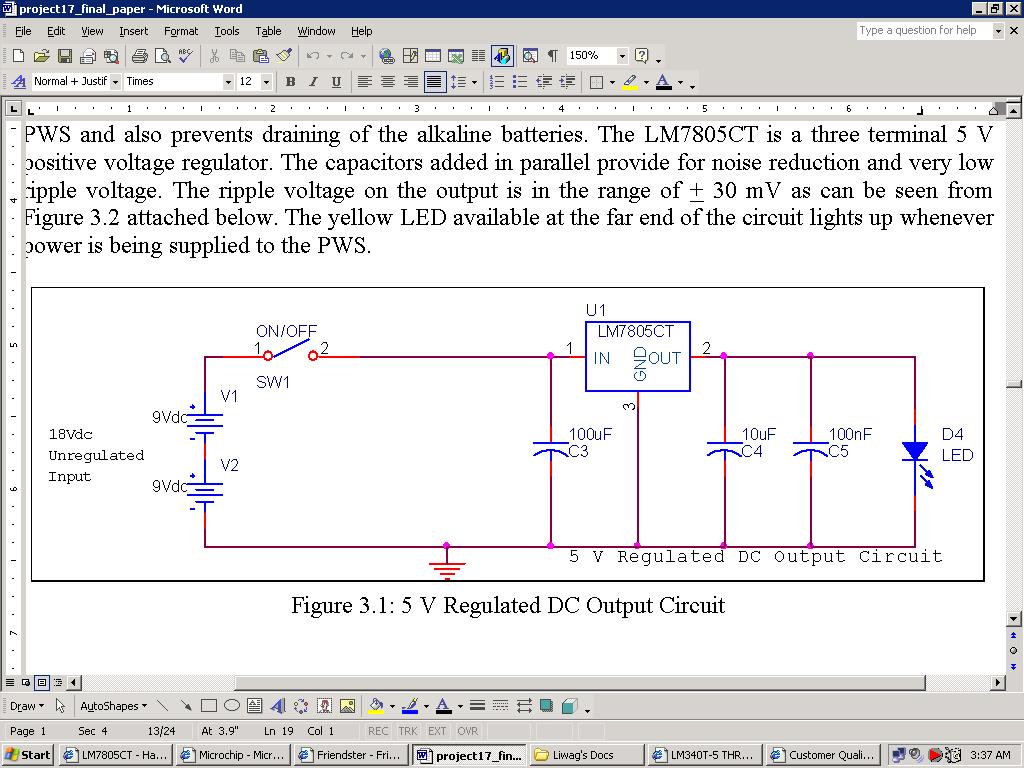Print the document using the printer icon

coord(140,56)
